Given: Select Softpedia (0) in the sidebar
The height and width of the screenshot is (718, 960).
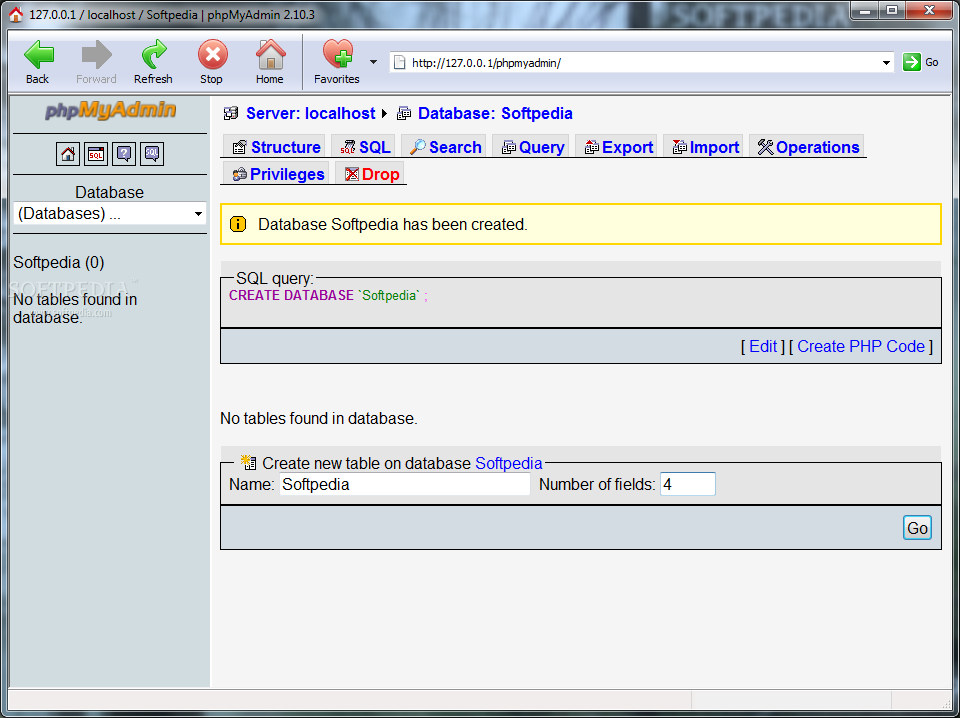Looking at the screenshot, I should pyautogui.click(x=59, y=263).
